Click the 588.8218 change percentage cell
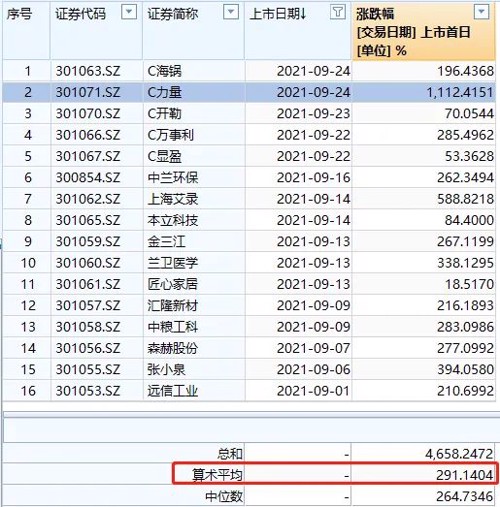 [465, 199]
